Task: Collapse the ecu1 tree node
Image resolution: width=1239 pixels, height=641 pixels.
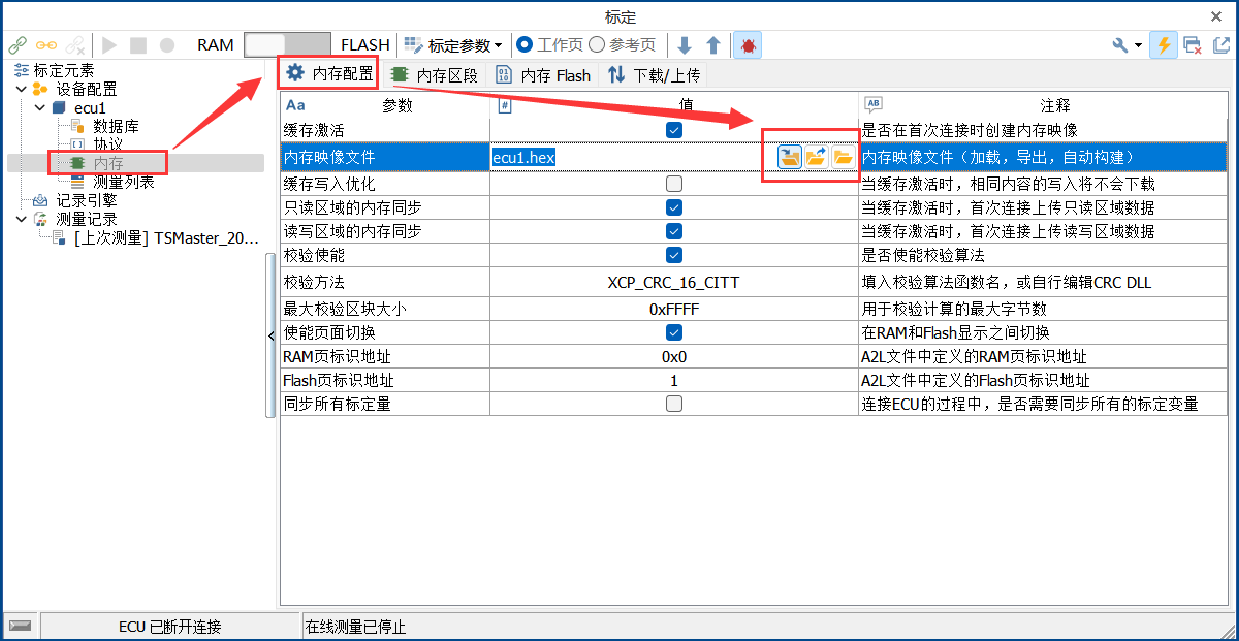Action: pos(39,107)
